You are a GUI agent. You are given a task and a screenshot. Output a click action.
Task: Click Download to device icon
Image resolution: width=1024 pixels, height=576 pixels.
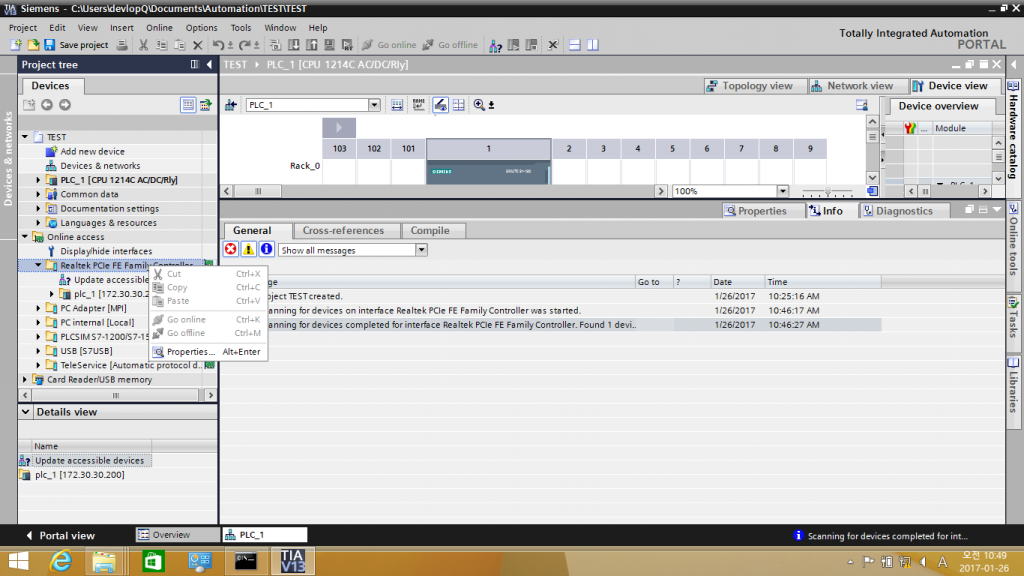294,45
